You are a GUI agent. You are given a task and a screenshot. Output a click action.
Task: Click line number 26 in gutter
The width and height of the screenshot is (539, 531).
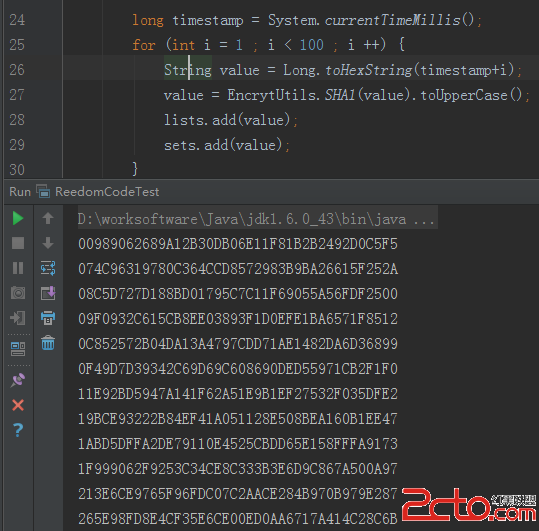click(17, 70)
